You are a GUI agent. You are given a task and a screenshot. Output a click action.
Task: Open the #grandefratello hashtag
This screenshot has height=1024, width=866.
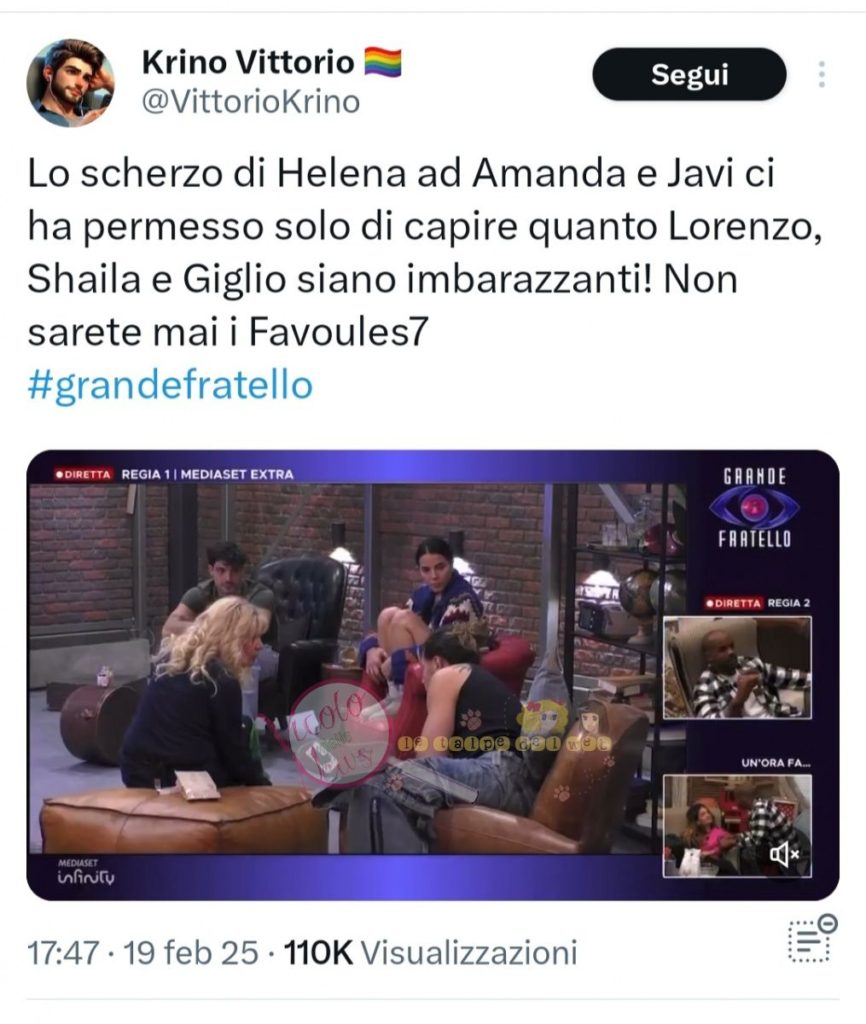[170, 385]
